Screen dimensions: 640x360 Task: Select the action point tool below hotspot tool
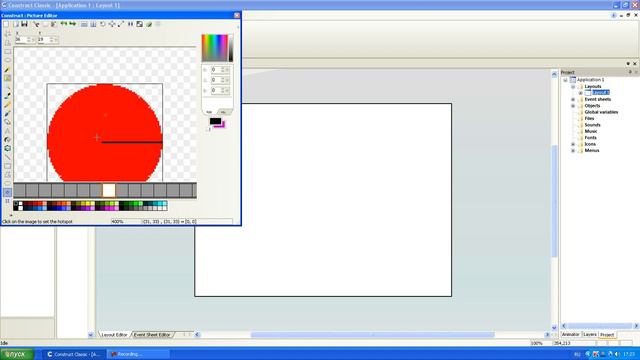click(x=7, y=201)
